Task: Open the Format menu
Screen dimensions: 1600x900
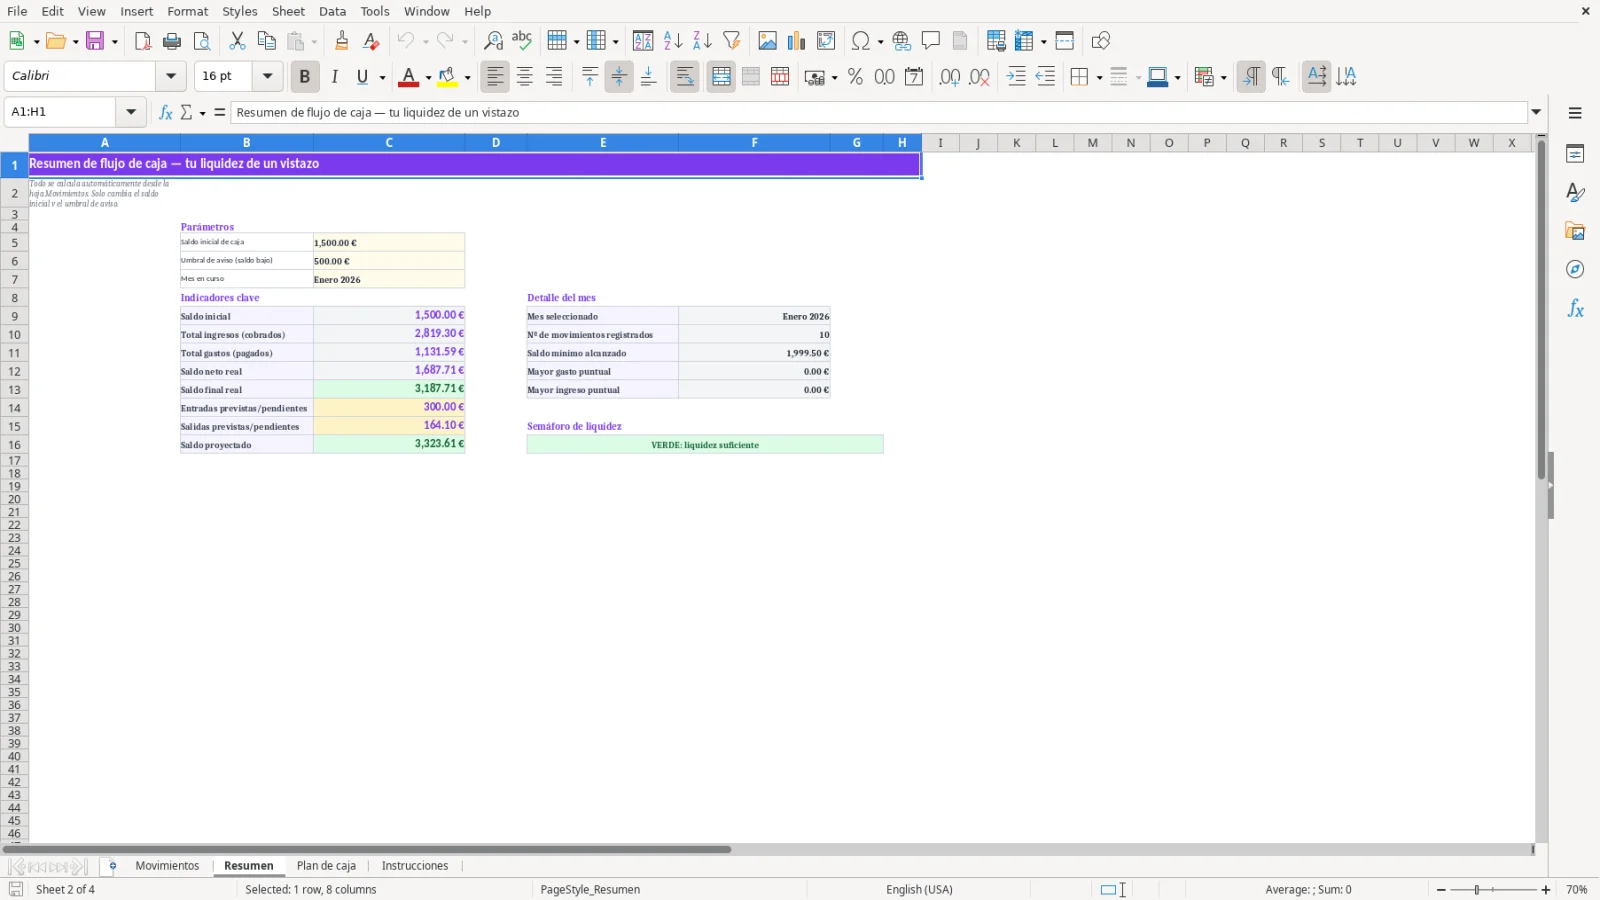Action: click(188, 11)
